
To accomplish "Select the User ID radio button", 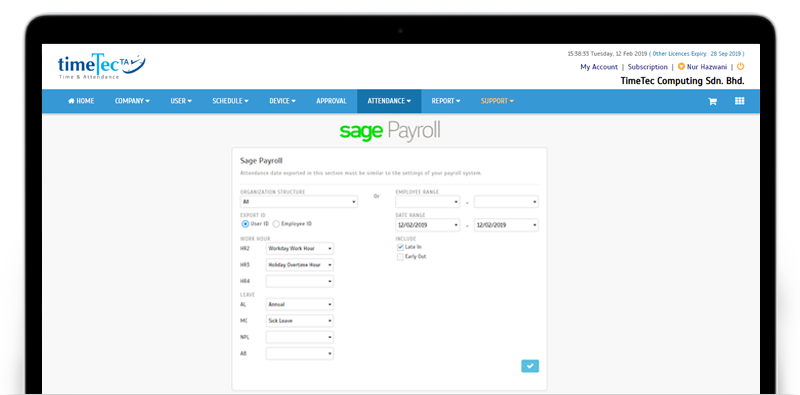I will [245, 224].
